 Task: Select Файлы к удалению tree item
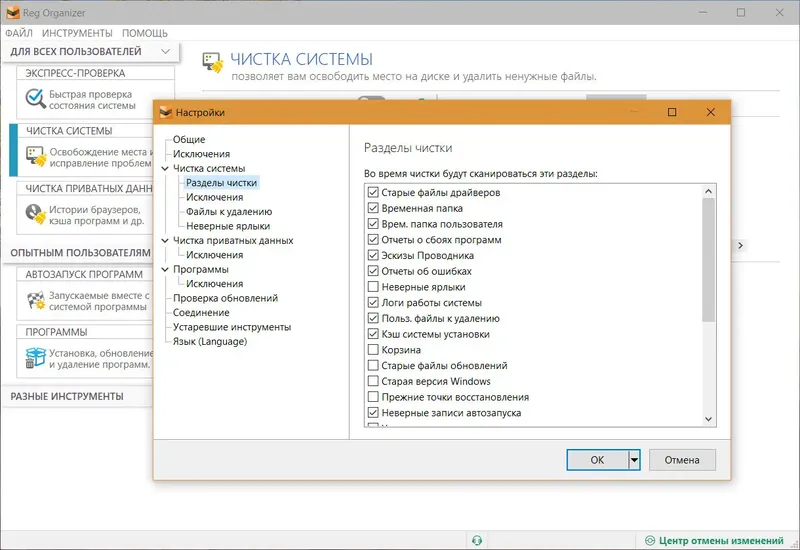[229, 212]
